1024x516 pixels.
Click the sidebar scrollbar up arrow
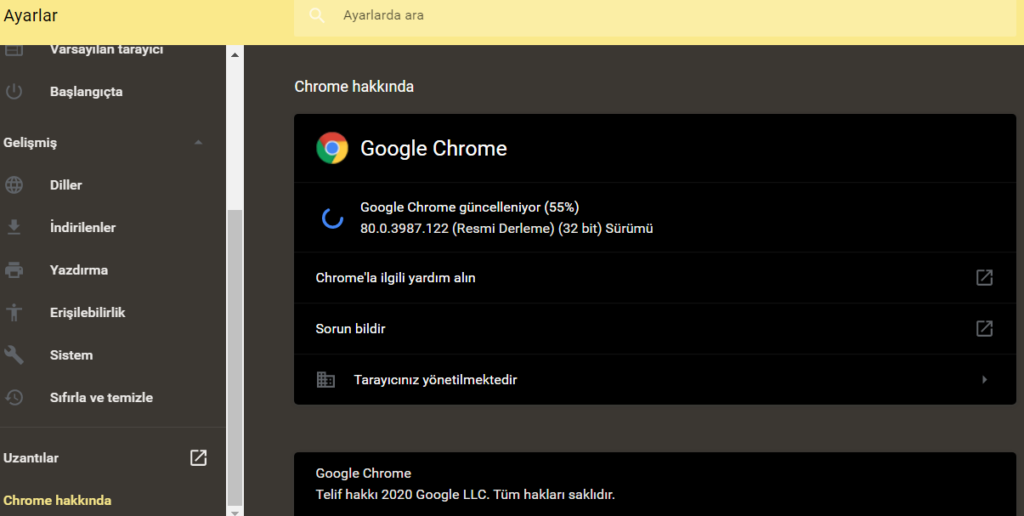235,55
